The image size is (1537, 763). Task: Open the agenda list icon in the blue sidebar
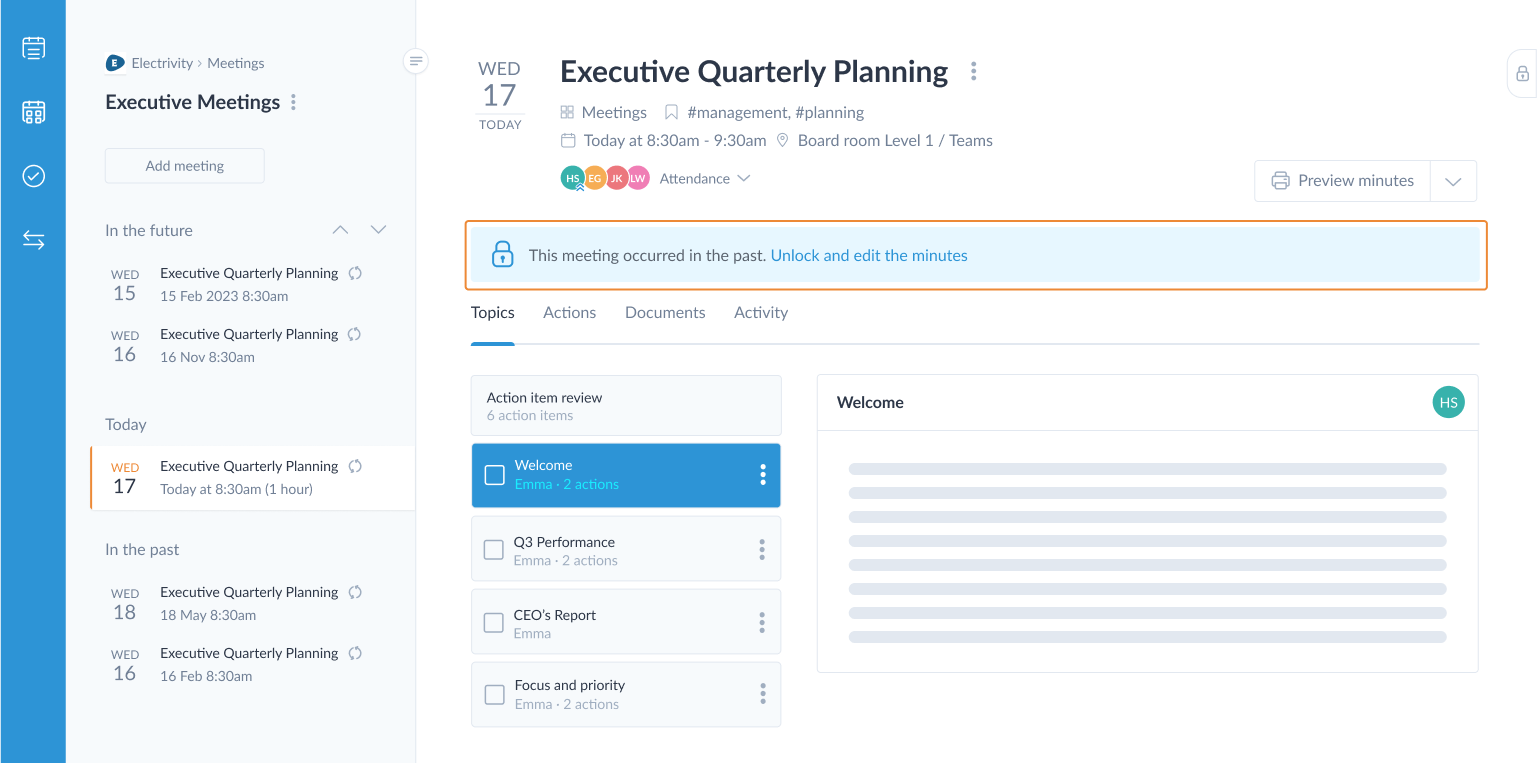click(x=34, y=48)
